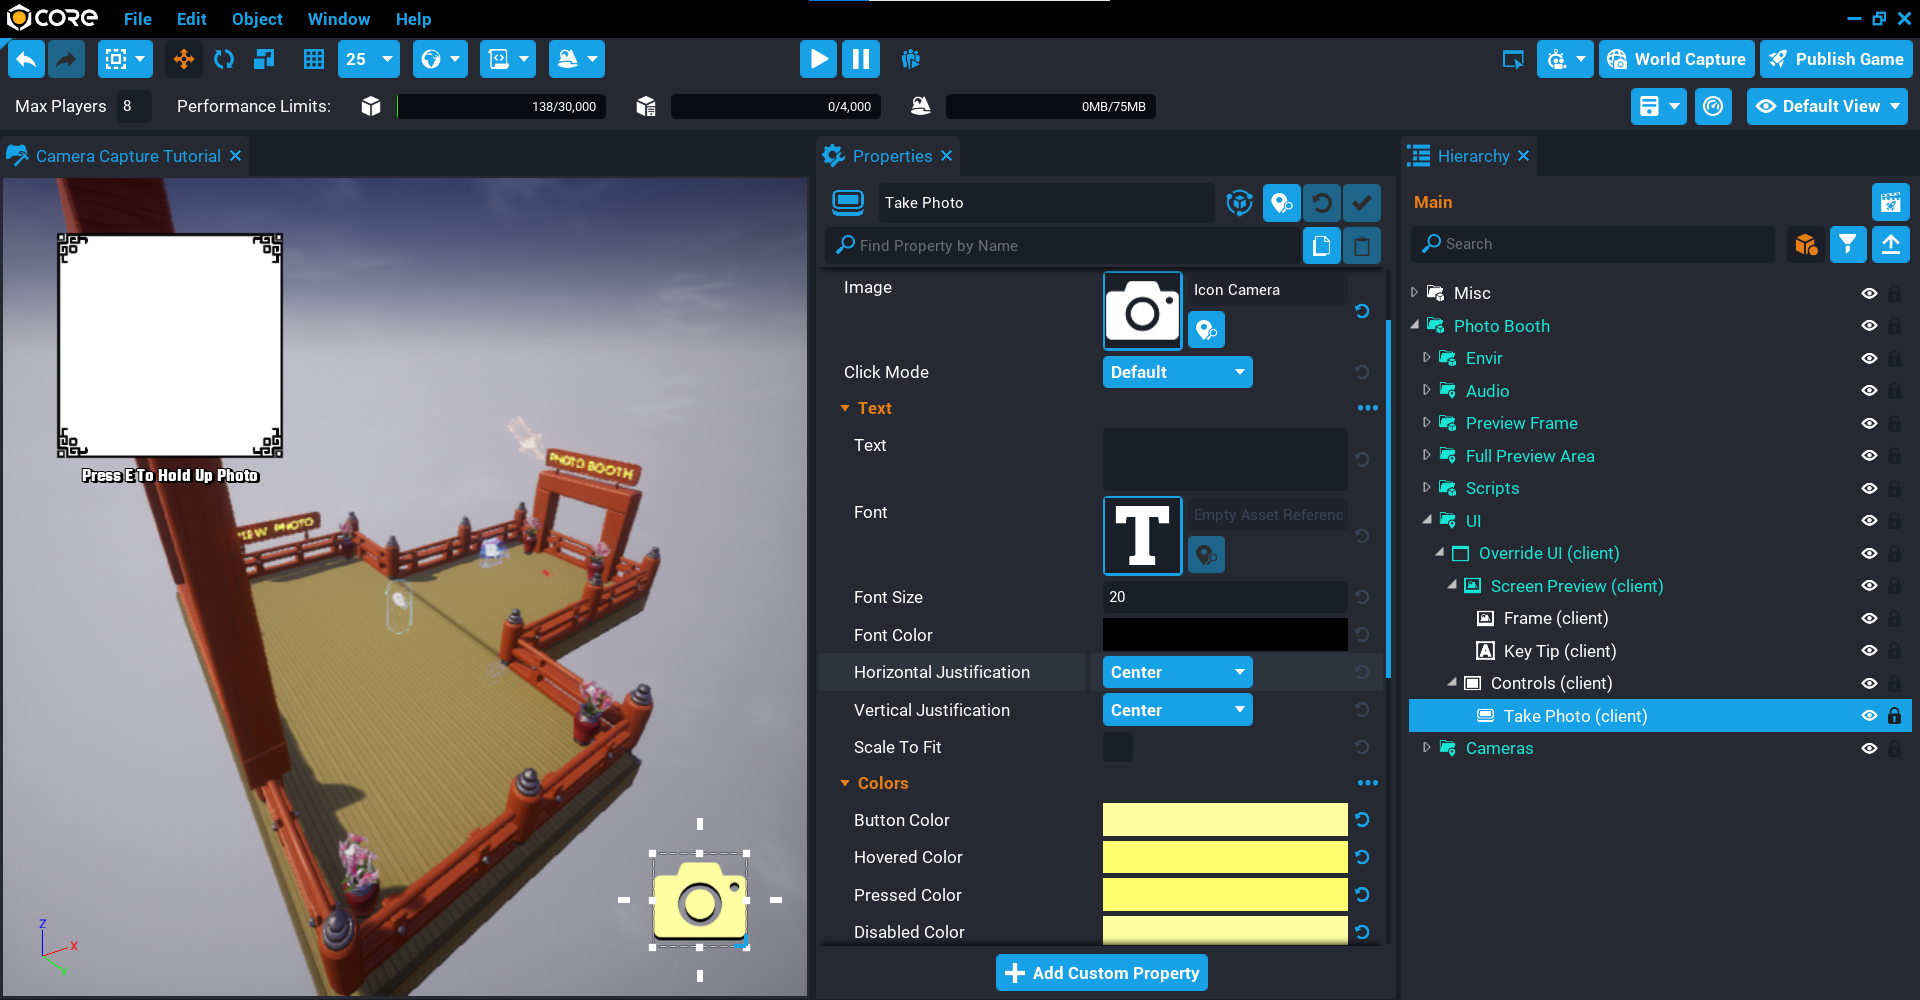The height and width of the screenshot is (1000, 1920).
Task: Enable the Scale To Fit checkbox
Action: [1117, 747]
